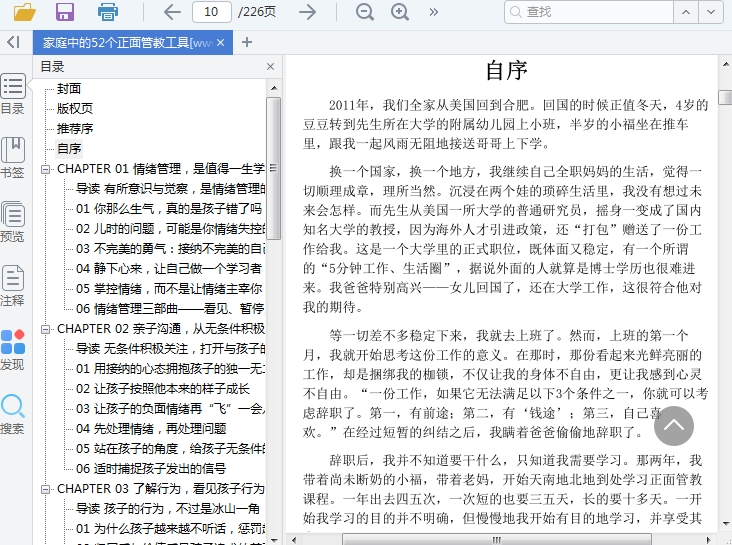Go to the previous page with the left arrow
The height and width of the screenshot is (545, 732).
pyautogui.click(x=172, y=12)
